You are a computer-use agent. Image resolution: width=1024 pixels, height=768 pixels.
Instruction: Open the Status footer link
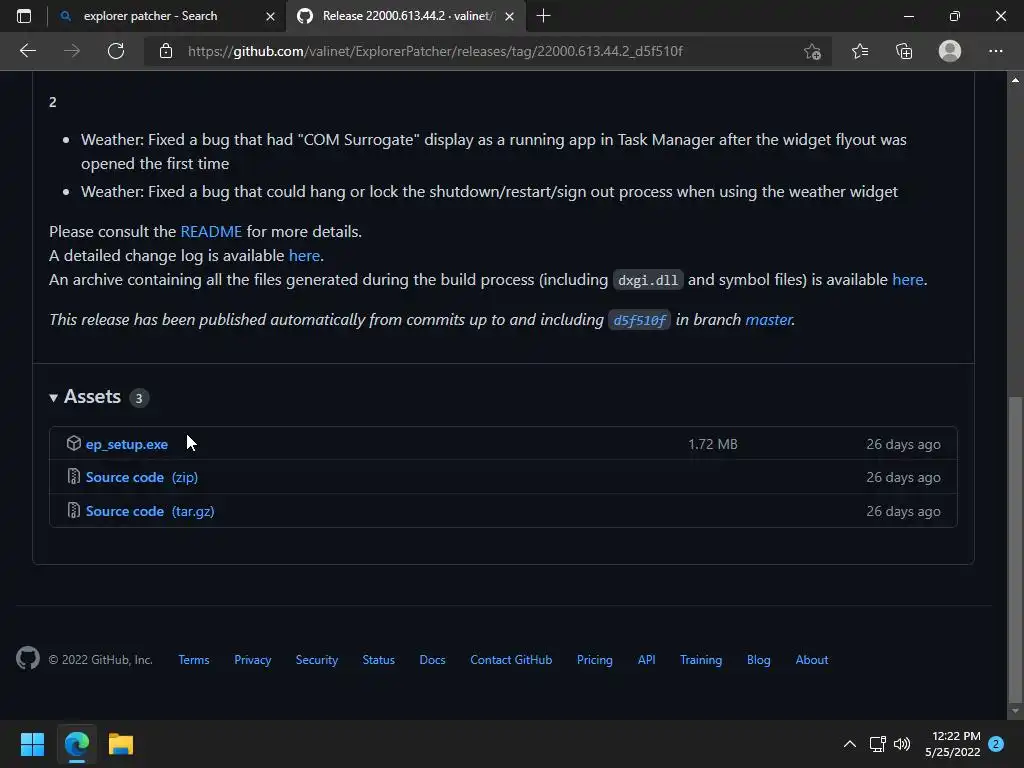(x=379, y=660)
